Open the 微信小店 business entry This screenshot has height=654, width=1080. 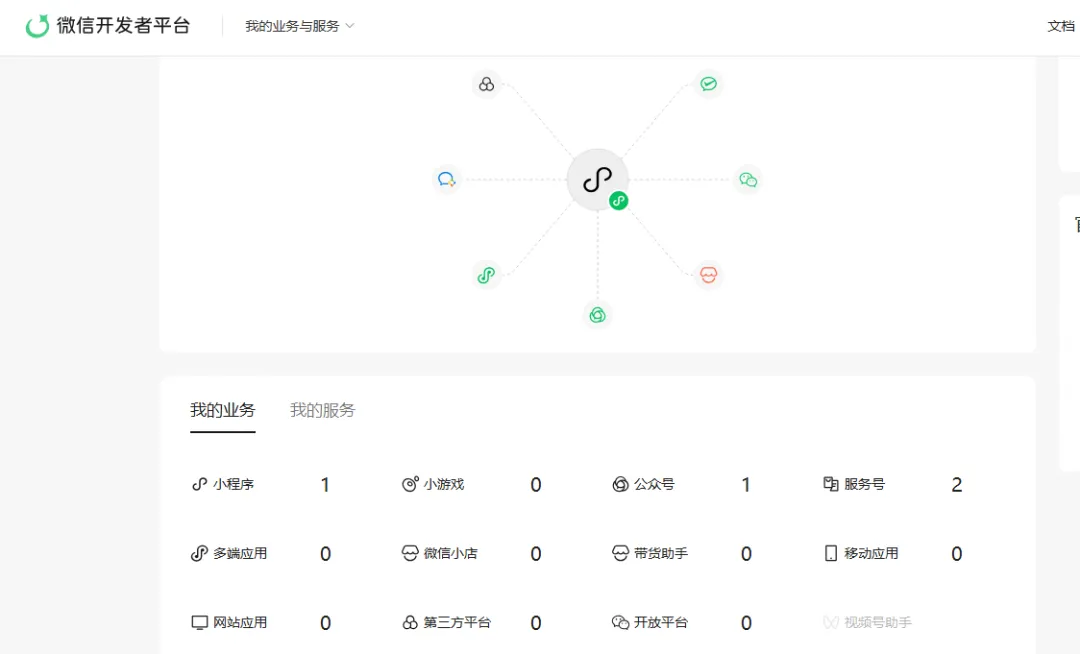[x=450, y=553]
